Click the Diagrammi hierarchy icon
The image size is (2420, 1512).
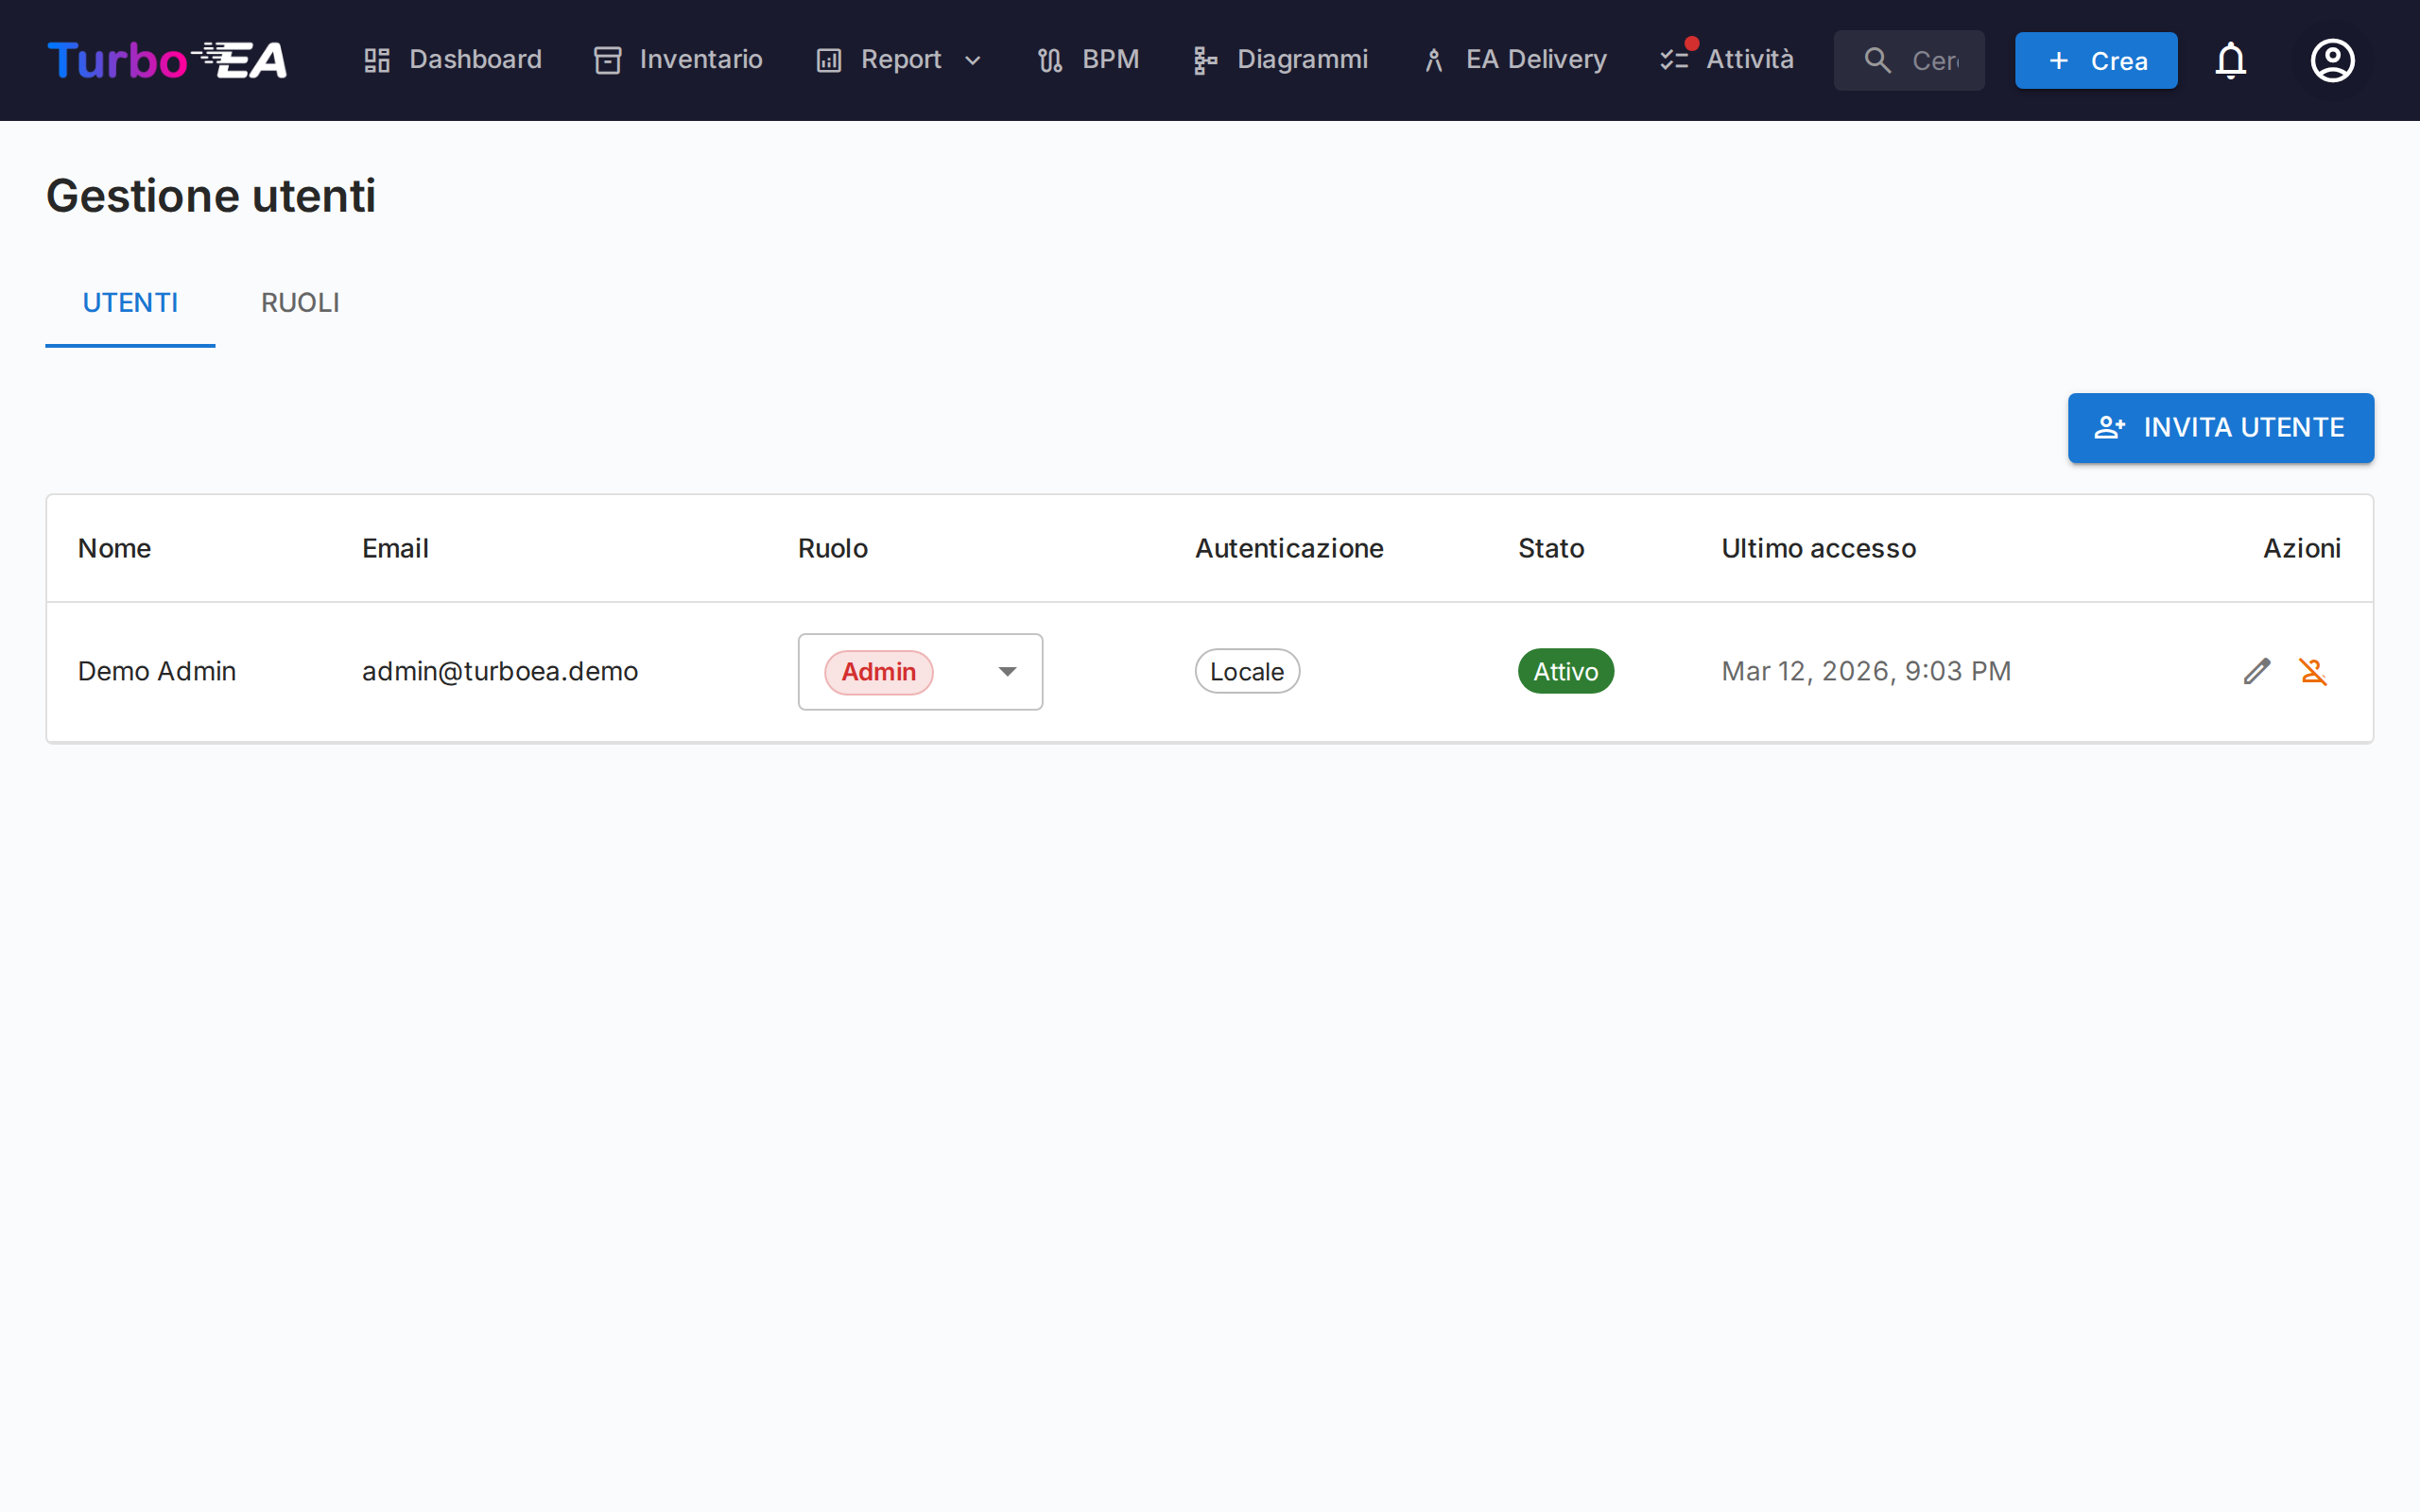point(1204,60)
